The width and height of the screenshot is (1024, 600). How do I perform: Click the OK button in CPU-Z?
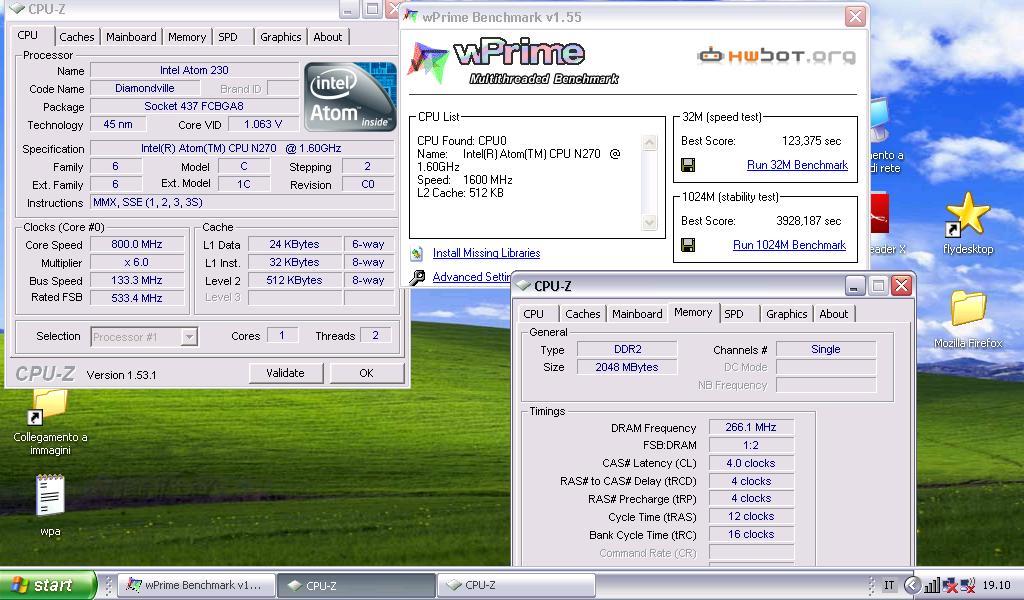pyautogui.click(x=366, y=373)
